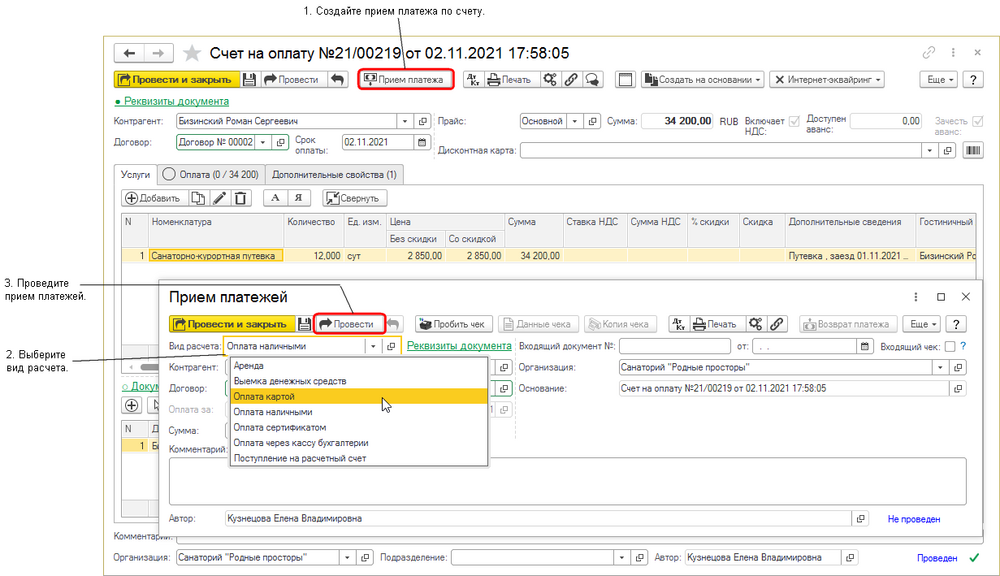1000x576 pixels.
Task: Toggle the Входящий чек checkbox
Action: 949,346
